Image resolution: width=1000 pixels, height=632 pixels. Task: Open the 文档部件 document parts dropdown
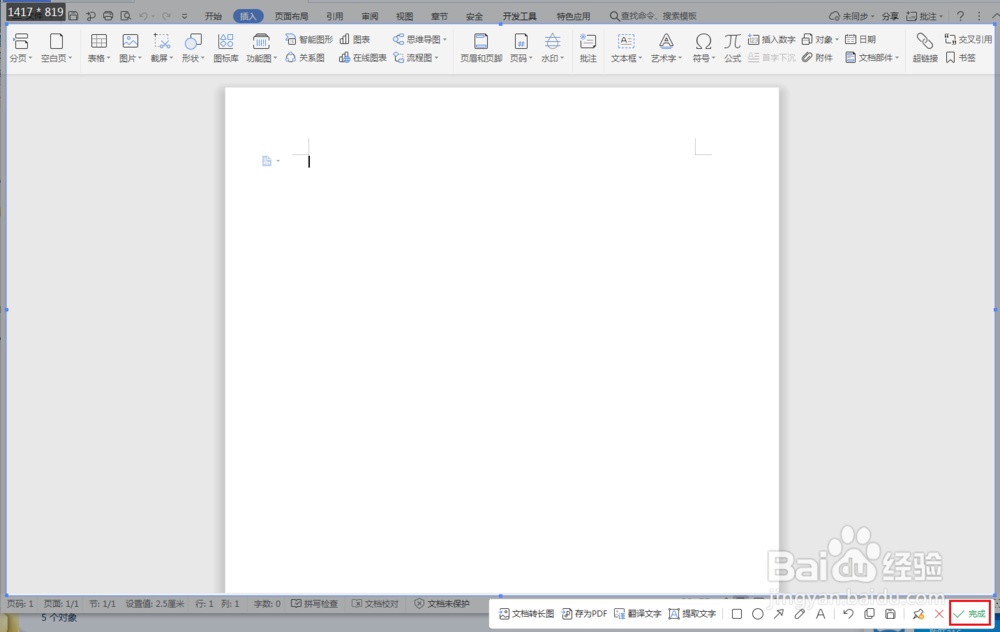tap(872, 57)
